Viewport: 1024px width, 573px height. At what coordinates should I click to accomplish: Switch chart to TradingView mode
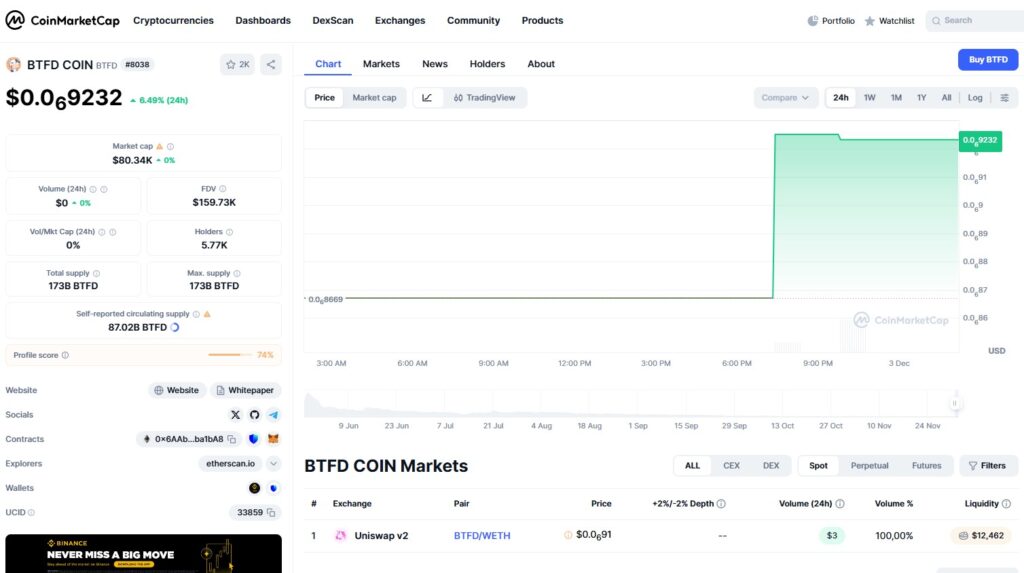click(x=484, y=98)
